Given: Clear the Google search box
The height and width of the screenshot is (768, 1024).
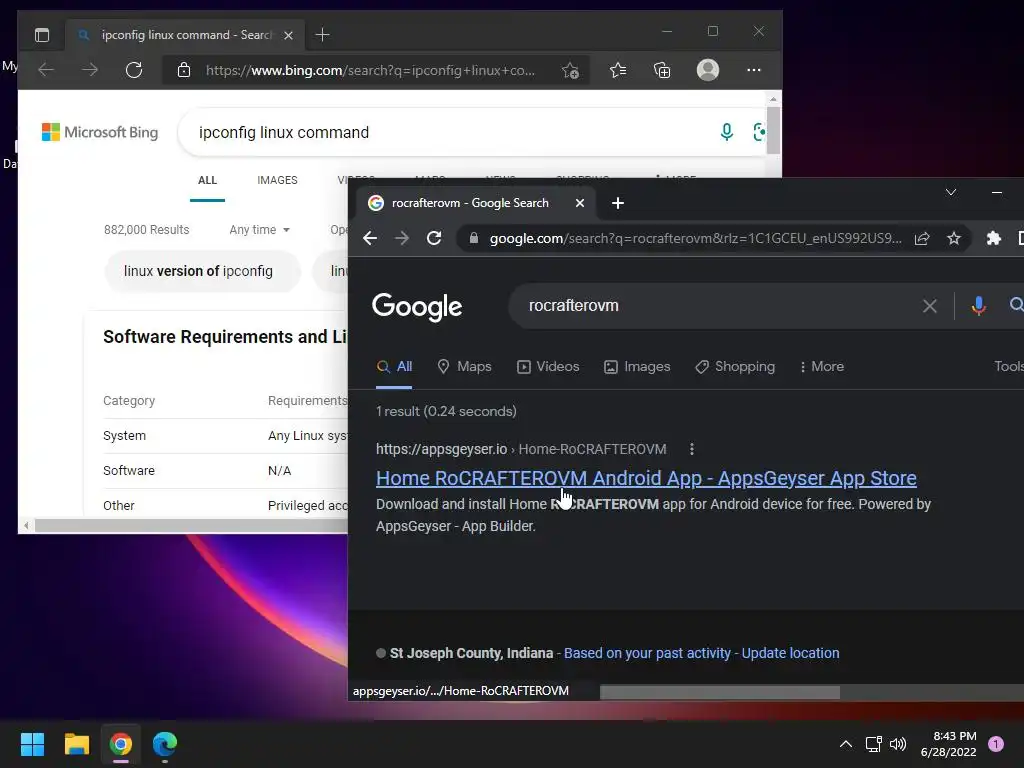Looking at the screenshot, I should 930,306.
